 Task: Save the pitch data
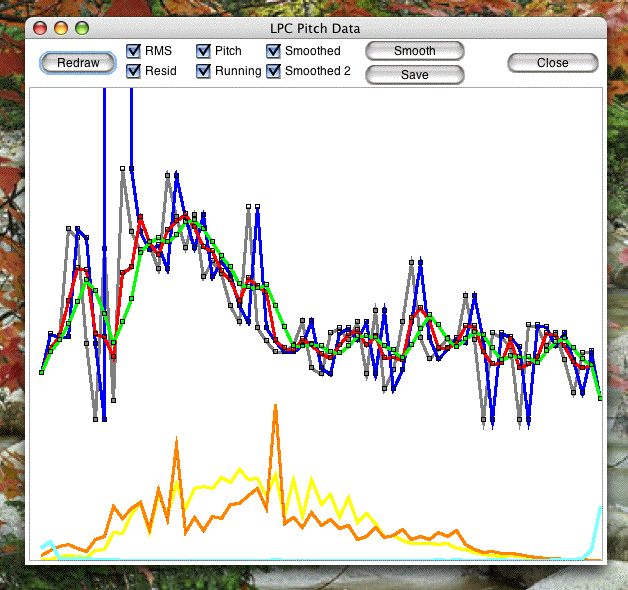(415, 75)
